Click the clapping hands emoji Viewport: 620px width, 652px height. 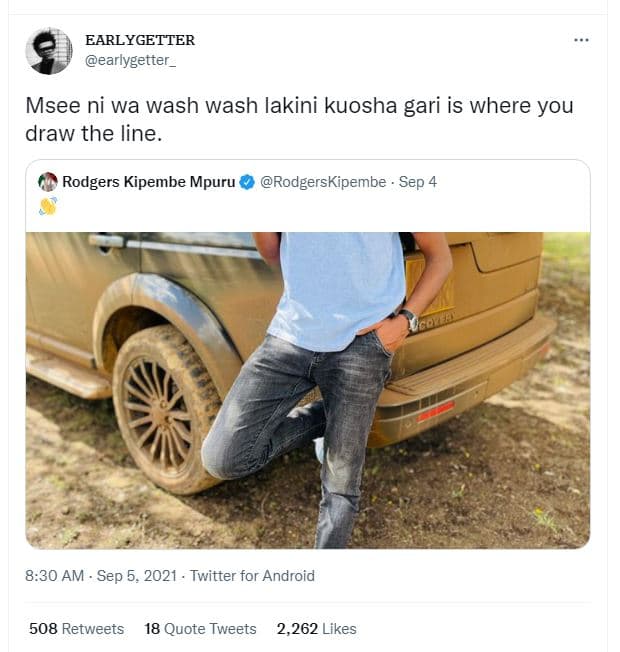(x=48, y=206)
